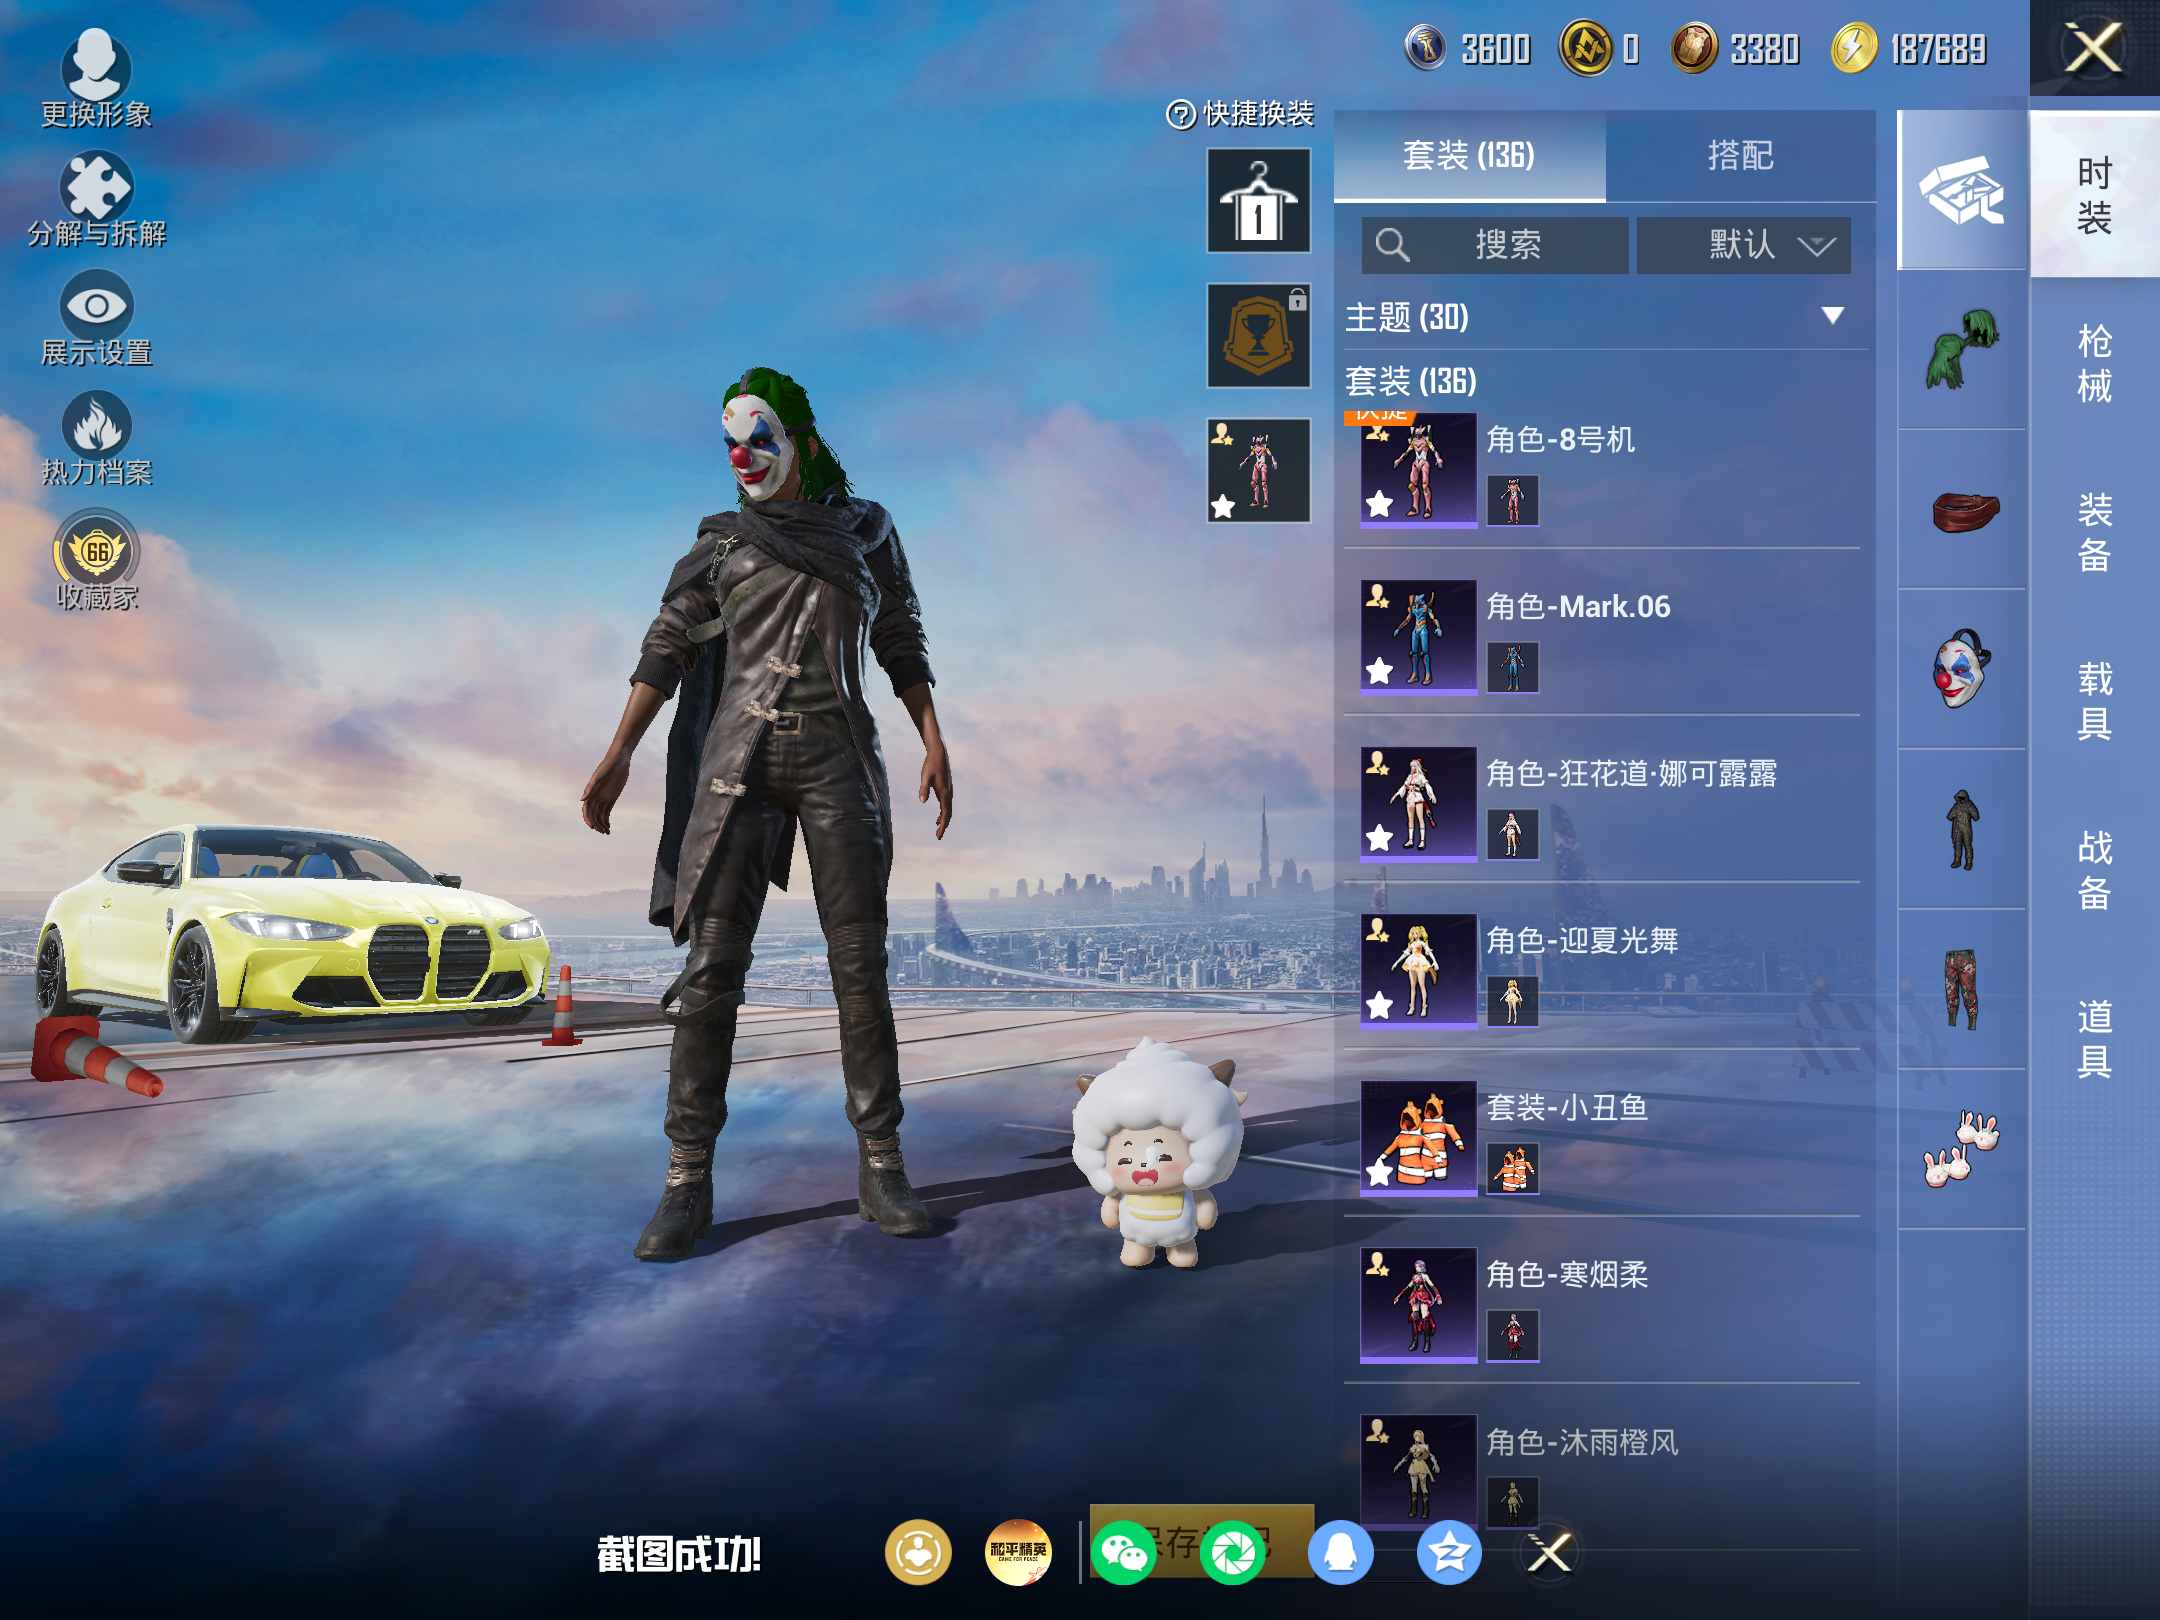
Task: Click the 快捷换装 label text
Action: tap(1258, 115)
